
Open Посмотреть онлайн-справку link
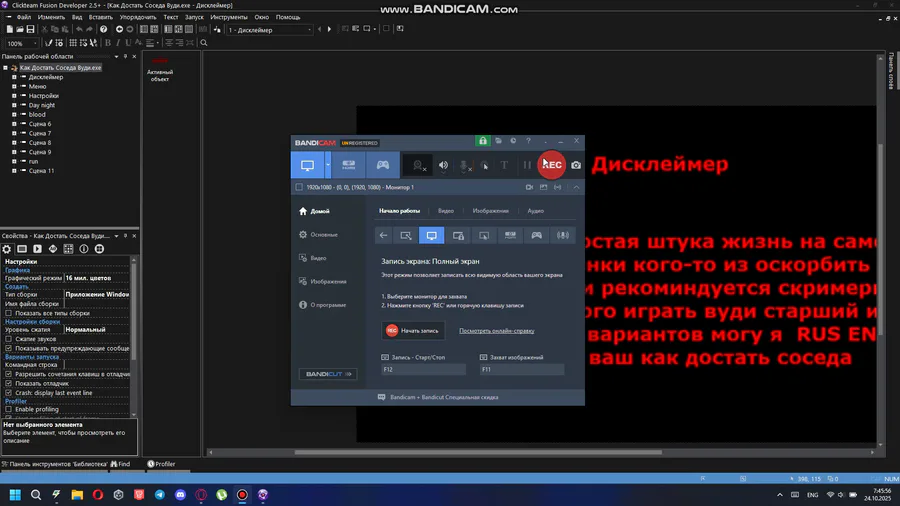(x=496, y=330)
